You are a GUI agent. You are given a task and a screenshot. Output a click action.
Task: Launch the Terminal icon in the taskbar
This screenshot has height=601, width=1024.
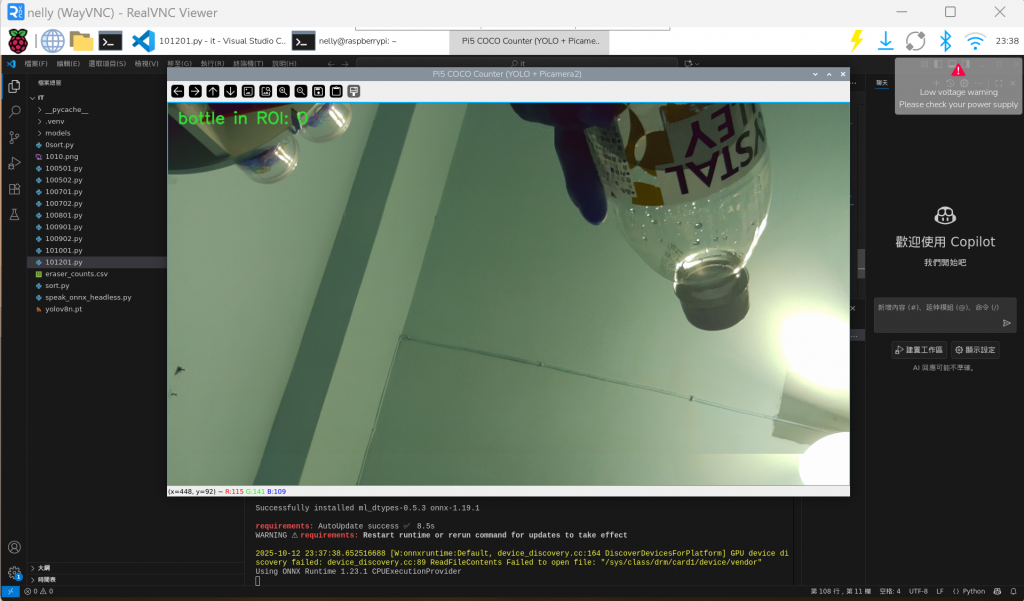(110, 41)
